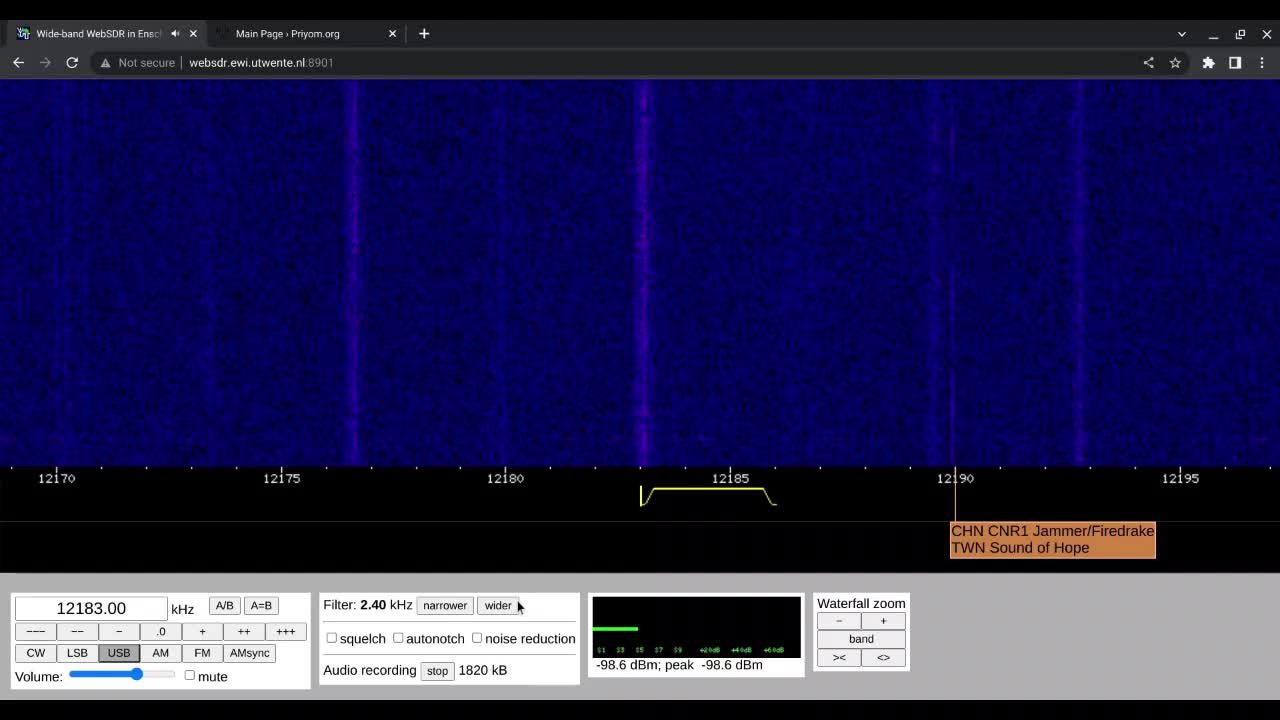Click the >< waterfall zoom button
Screen dimensions: 1280x720
[x=839, y=657]
